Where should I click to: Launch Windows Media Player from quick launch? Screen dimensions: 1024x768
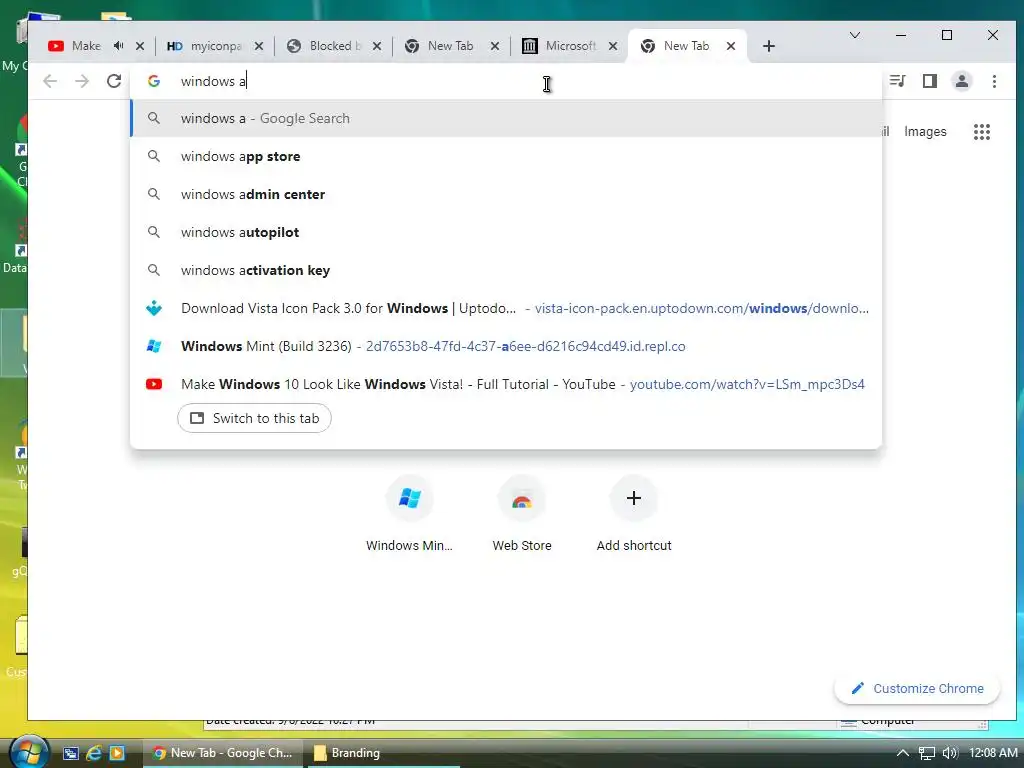[117, 753]
